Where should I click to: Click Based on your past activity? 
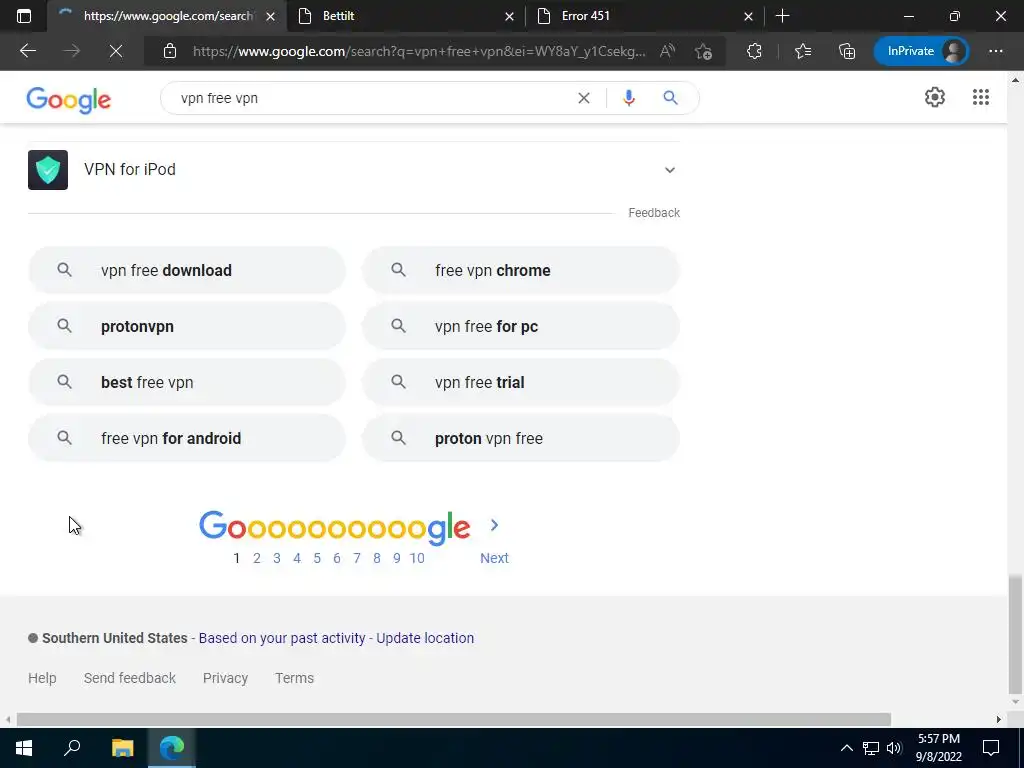pyautogui.click(x=282, y=638)
